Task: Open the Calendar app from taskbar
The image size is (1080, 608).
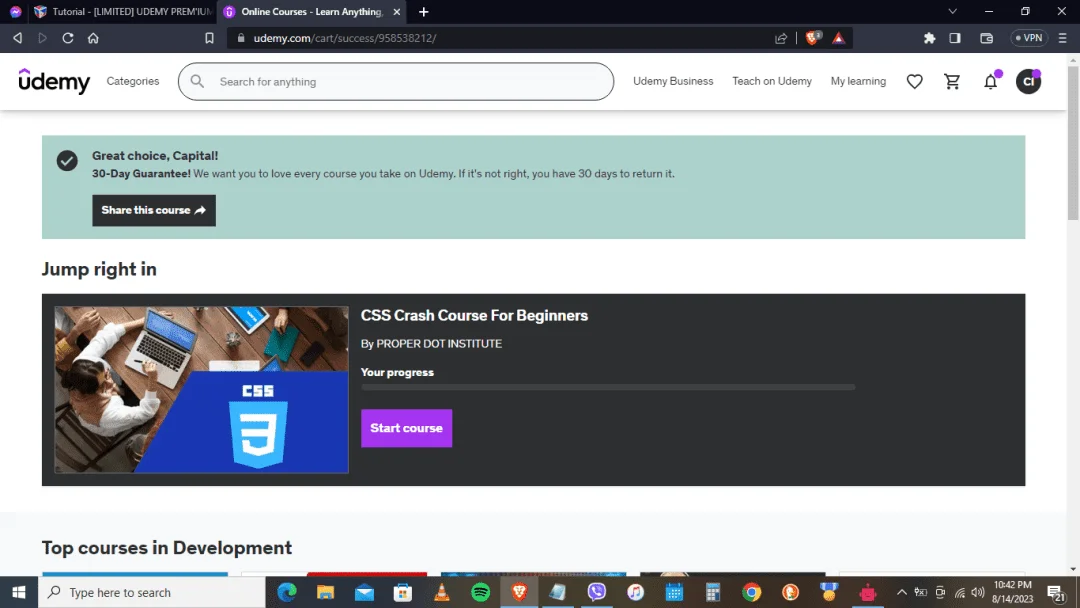Action: coord(674,592)
